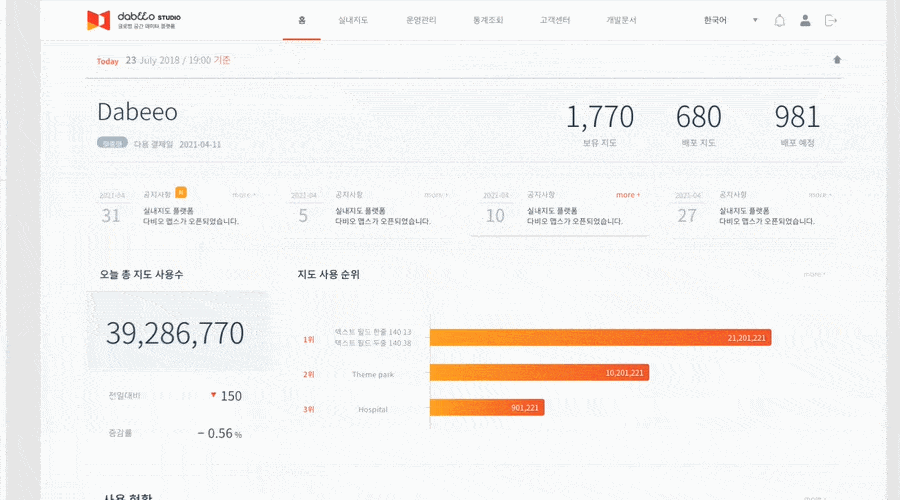
Task: Open the 한국어 language dropdown
Action: 715,20
